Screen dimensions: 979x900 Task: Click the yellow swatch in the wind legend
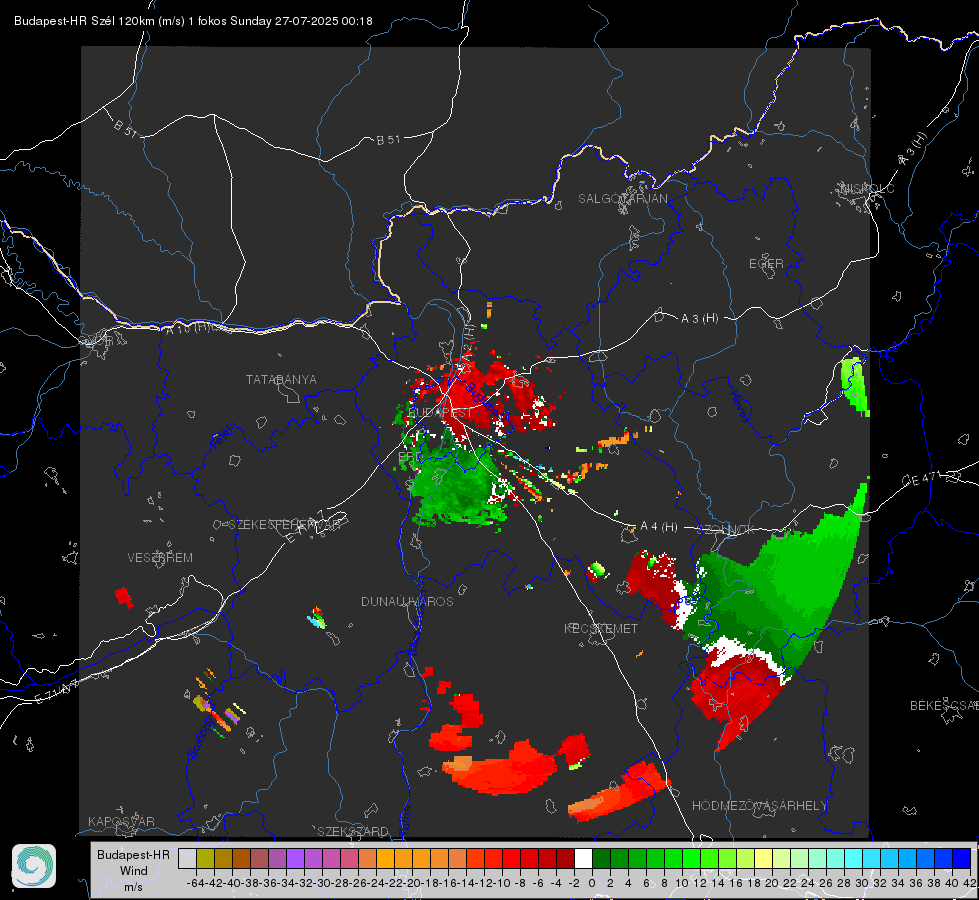[x=763, y=859]
